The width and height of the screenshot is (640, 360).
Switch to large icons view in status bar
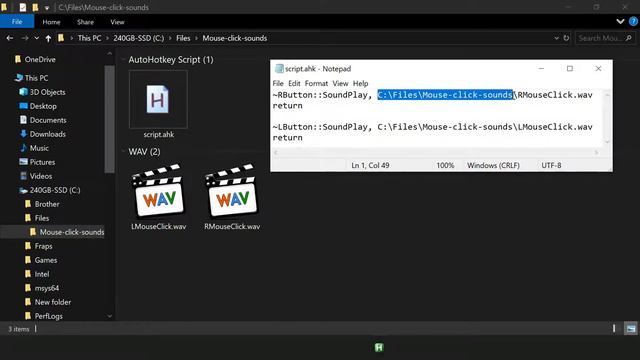(631, 329)
